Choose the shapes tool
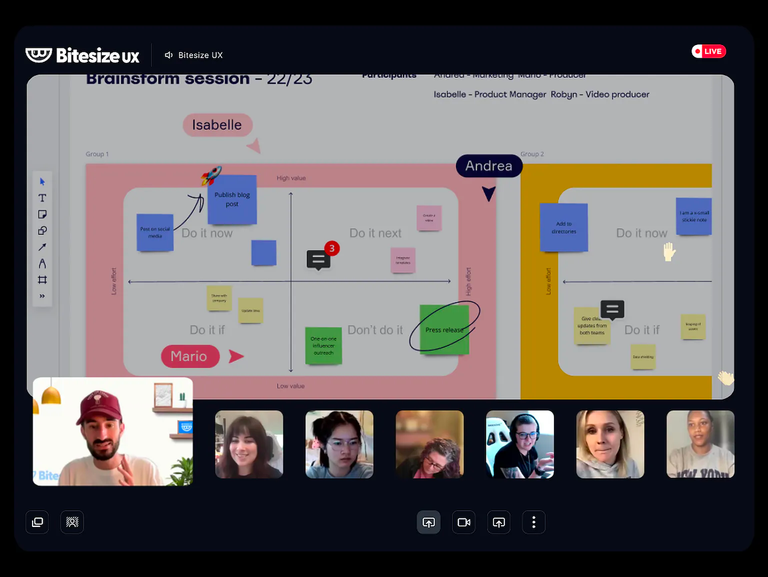The image size is (768, 577). (42, 230)
